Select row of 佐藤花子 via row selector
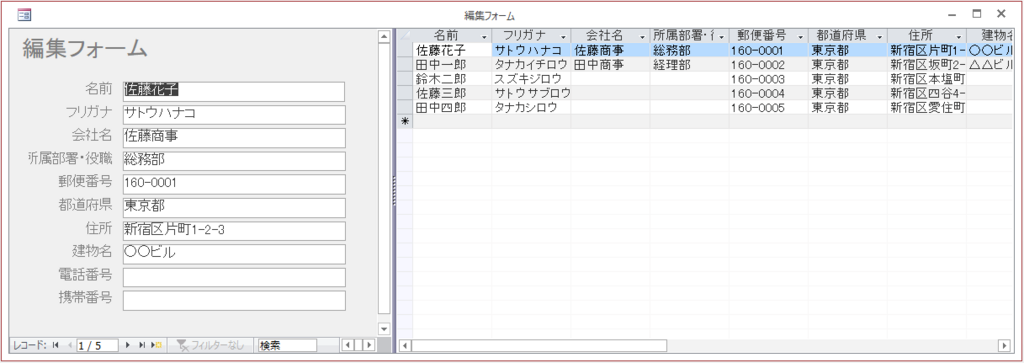 tap(405, 50)
